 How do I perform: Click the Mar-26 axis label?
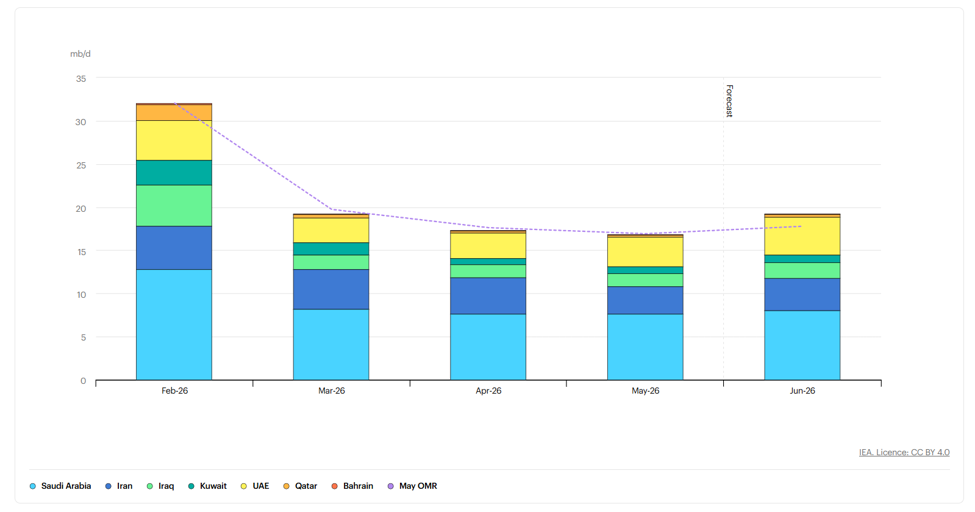point(331,391)
